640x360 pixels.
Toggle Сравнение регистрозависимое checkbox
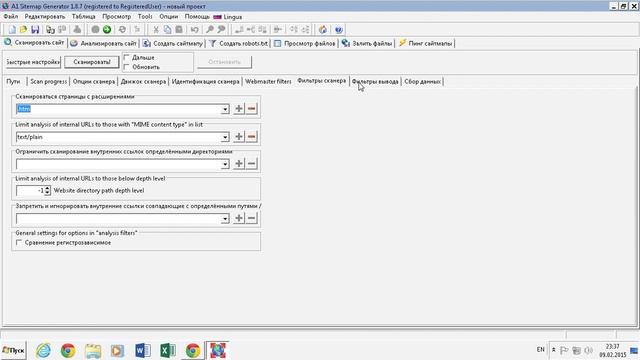[x=19, y=242]
